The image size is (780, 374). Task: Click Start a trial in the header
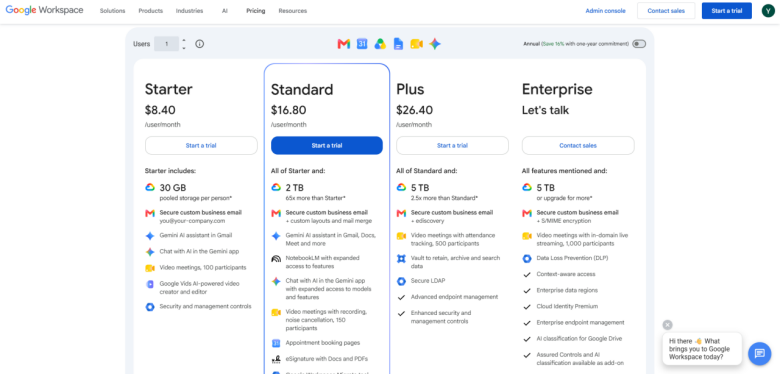pos(727,11)
